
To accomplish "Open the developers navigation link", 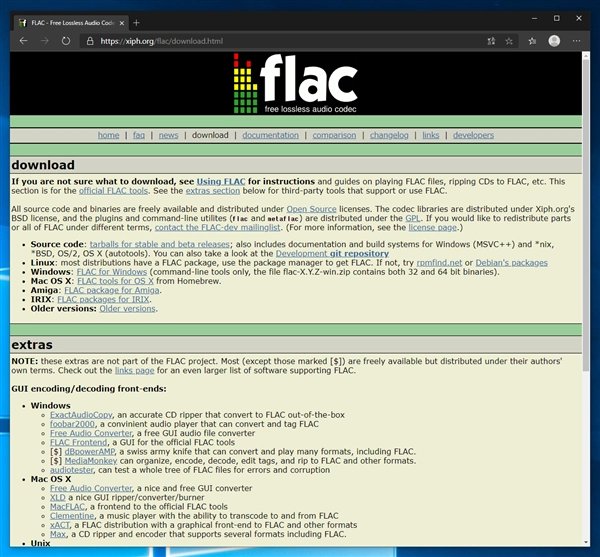I will (x=473, y=135).
